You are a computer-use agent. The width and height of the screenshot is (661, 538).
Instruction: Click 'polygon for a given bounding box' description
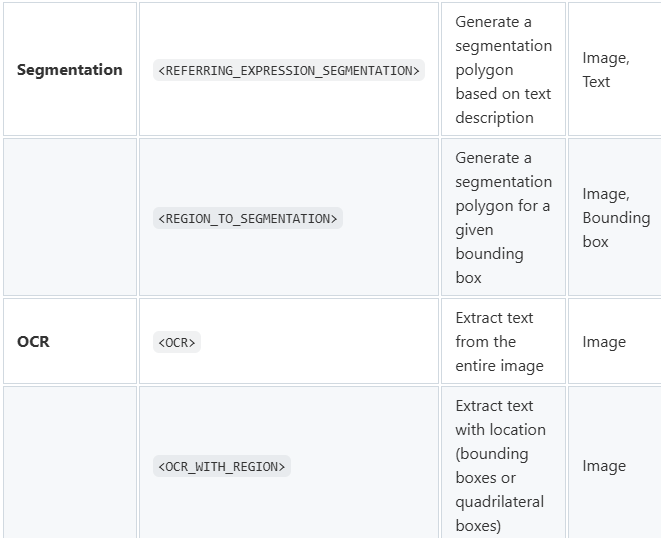tap(502, 242)
